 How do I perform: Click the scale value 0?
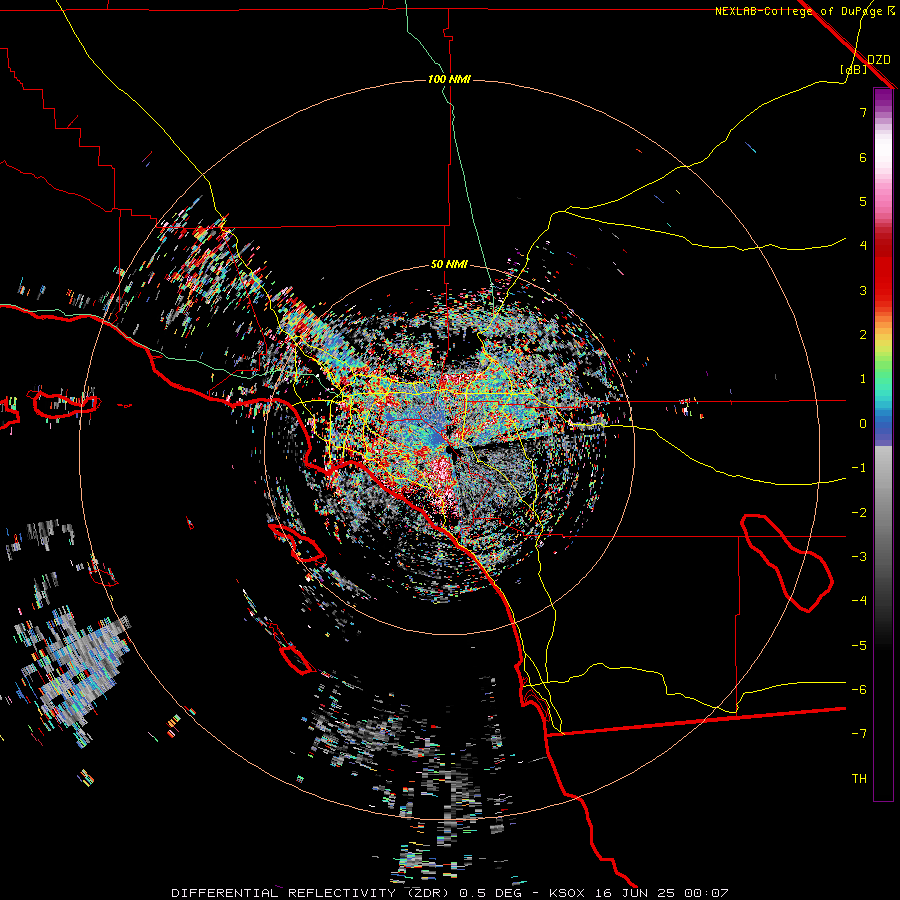point(863,424)
